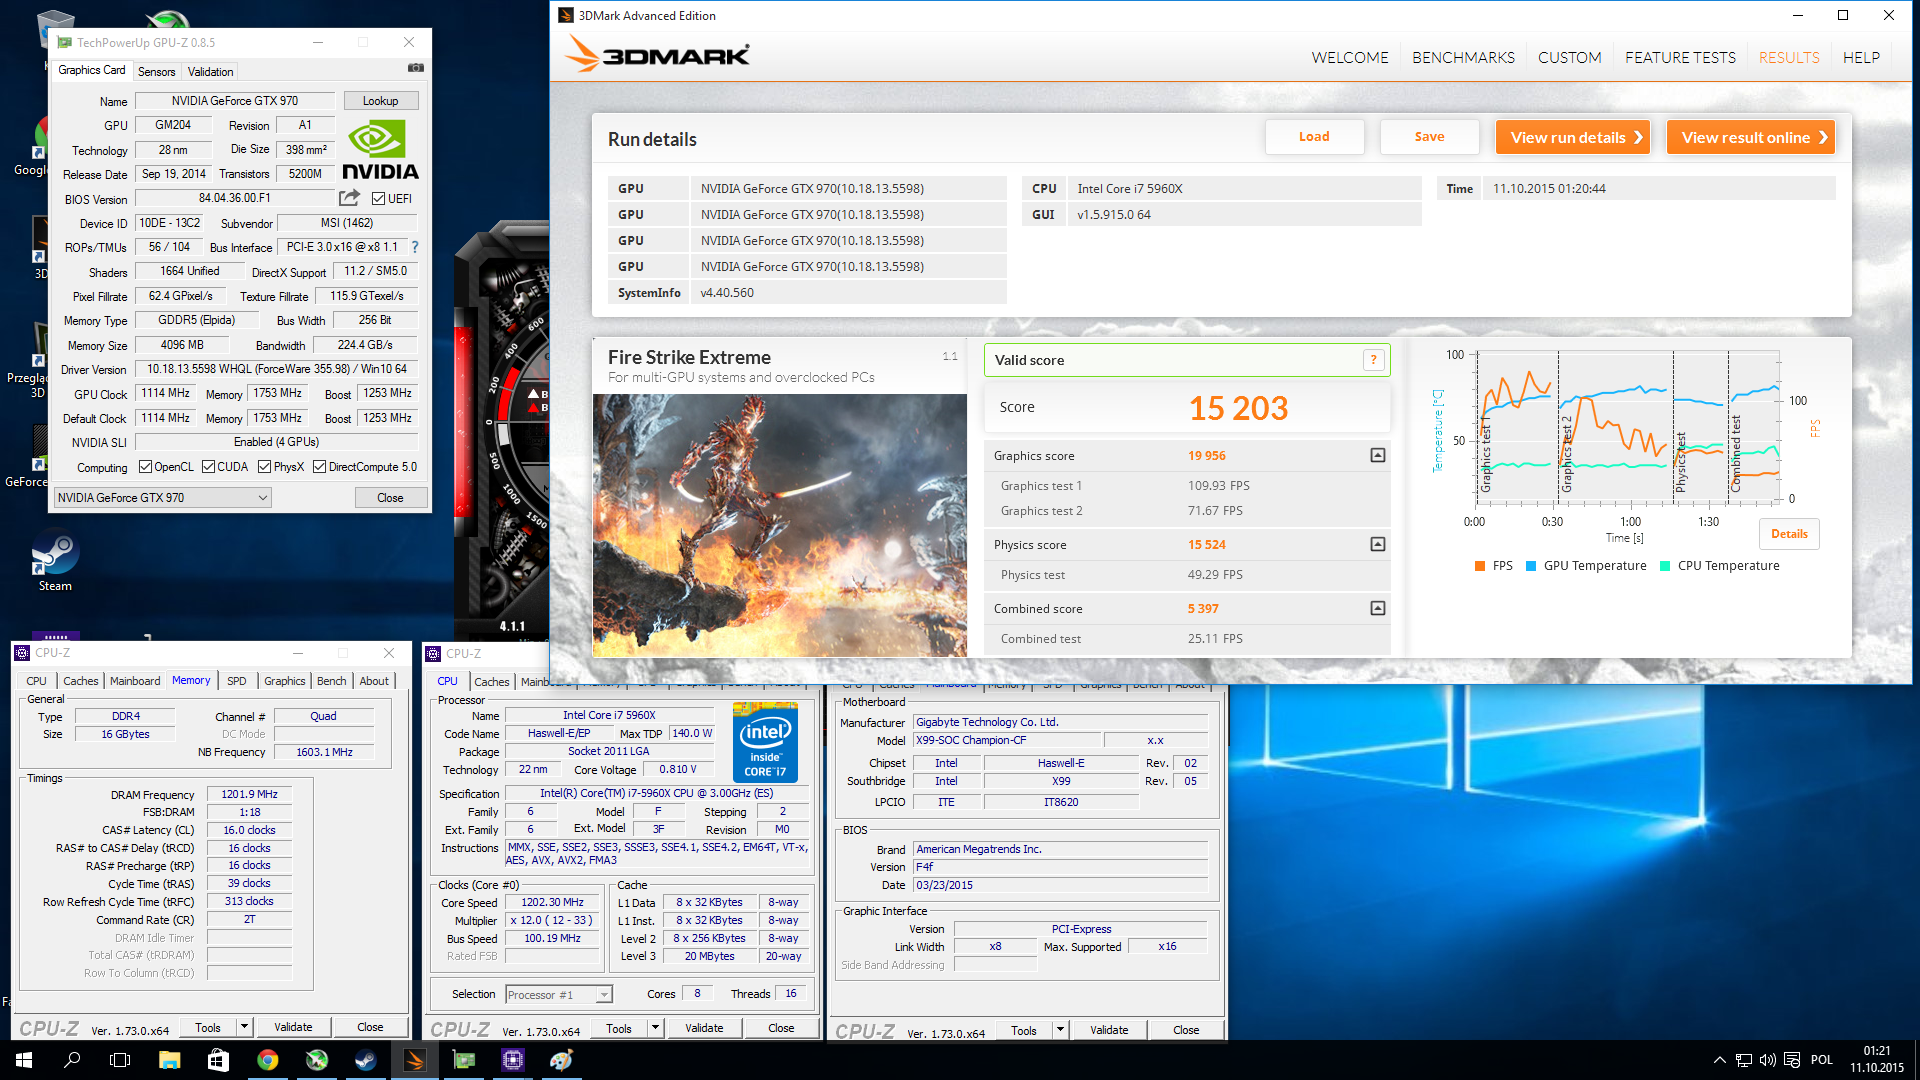
Task: Open Tools dropdown arrow in memory CPU-Z
Action: click(243, 1027)
